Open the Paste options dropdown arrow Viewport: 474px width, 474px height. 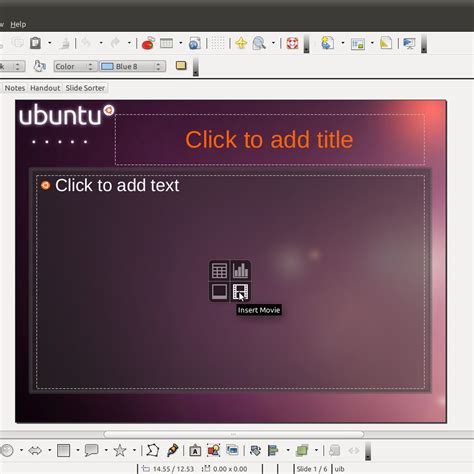(50, 43)
